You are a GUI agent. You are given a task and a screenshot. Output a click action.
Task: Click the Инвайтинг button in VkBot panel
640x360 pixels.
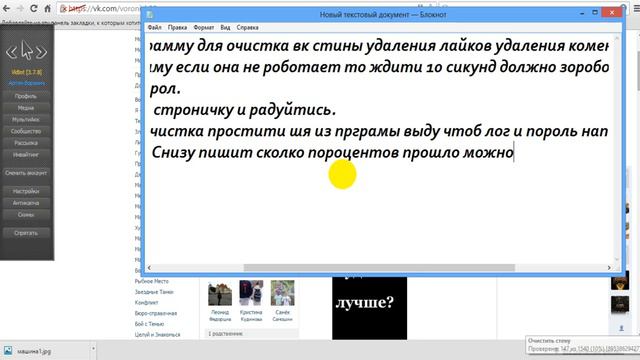point(26,155)
